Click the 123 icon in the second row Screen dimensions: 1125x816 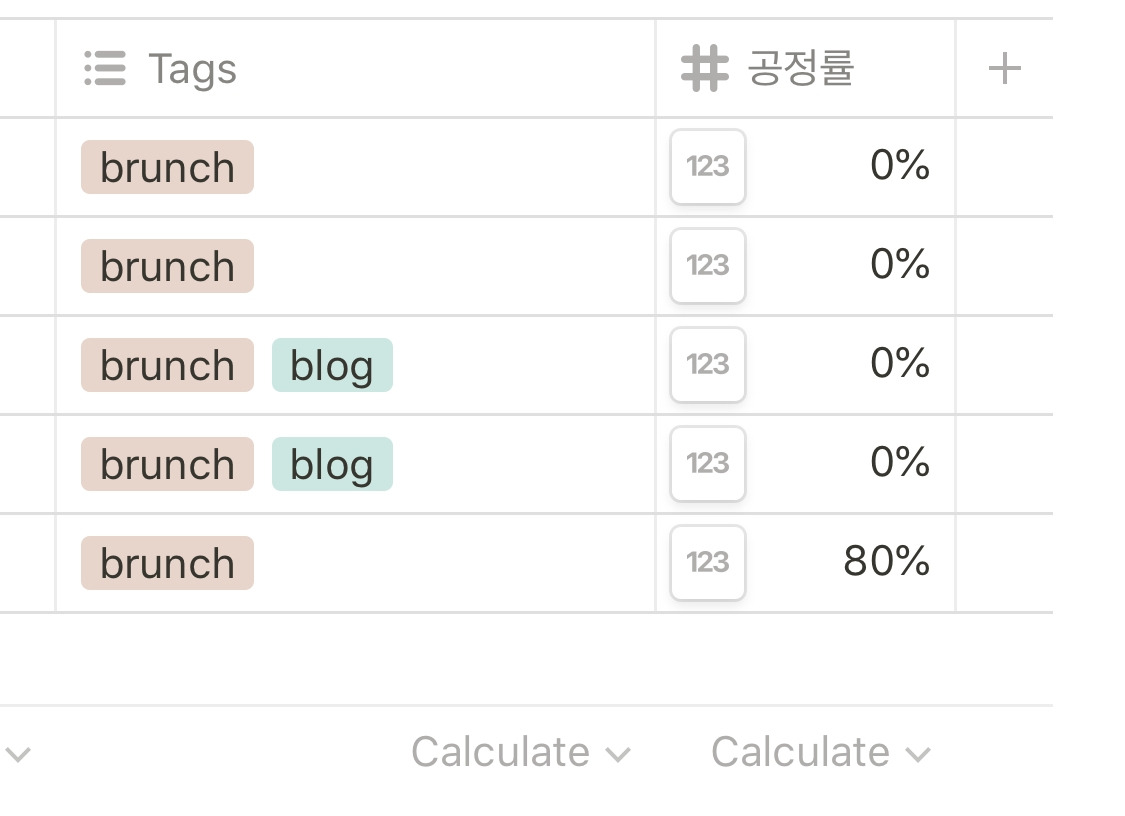click(x=707, y=266)
